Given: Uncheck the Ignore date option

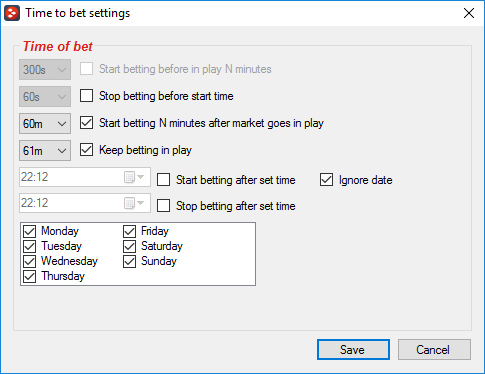Looking at the screenshot, I should (x=326, y=180).
